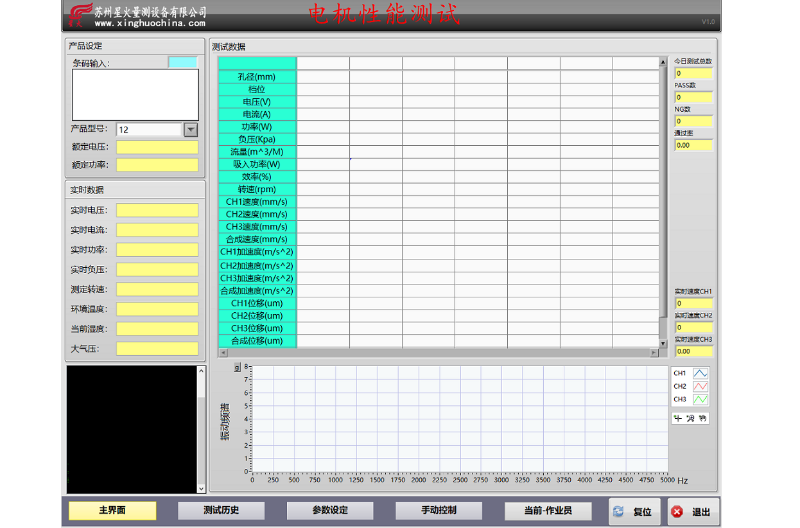Click the CH3 green waveform legend icon
The image size is (800, 528).
(700, 399)
